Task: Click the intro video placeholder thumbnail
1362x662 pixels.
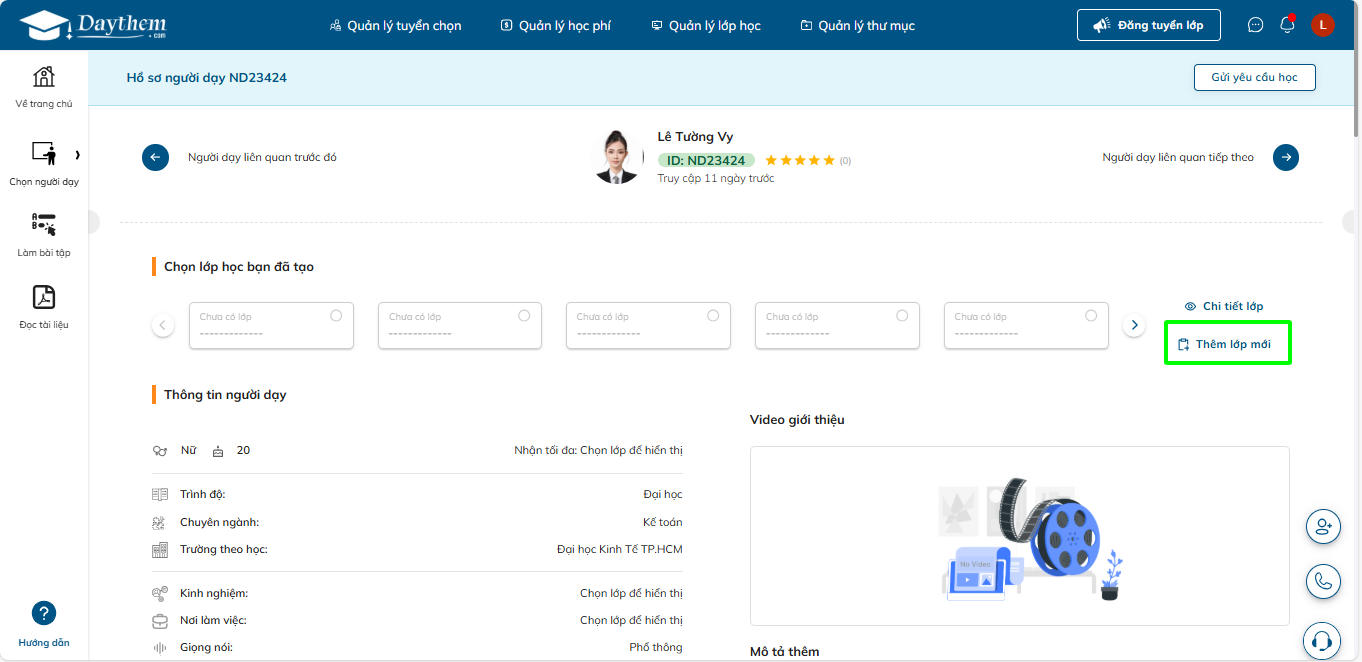Action: (x=1019, y=536)
